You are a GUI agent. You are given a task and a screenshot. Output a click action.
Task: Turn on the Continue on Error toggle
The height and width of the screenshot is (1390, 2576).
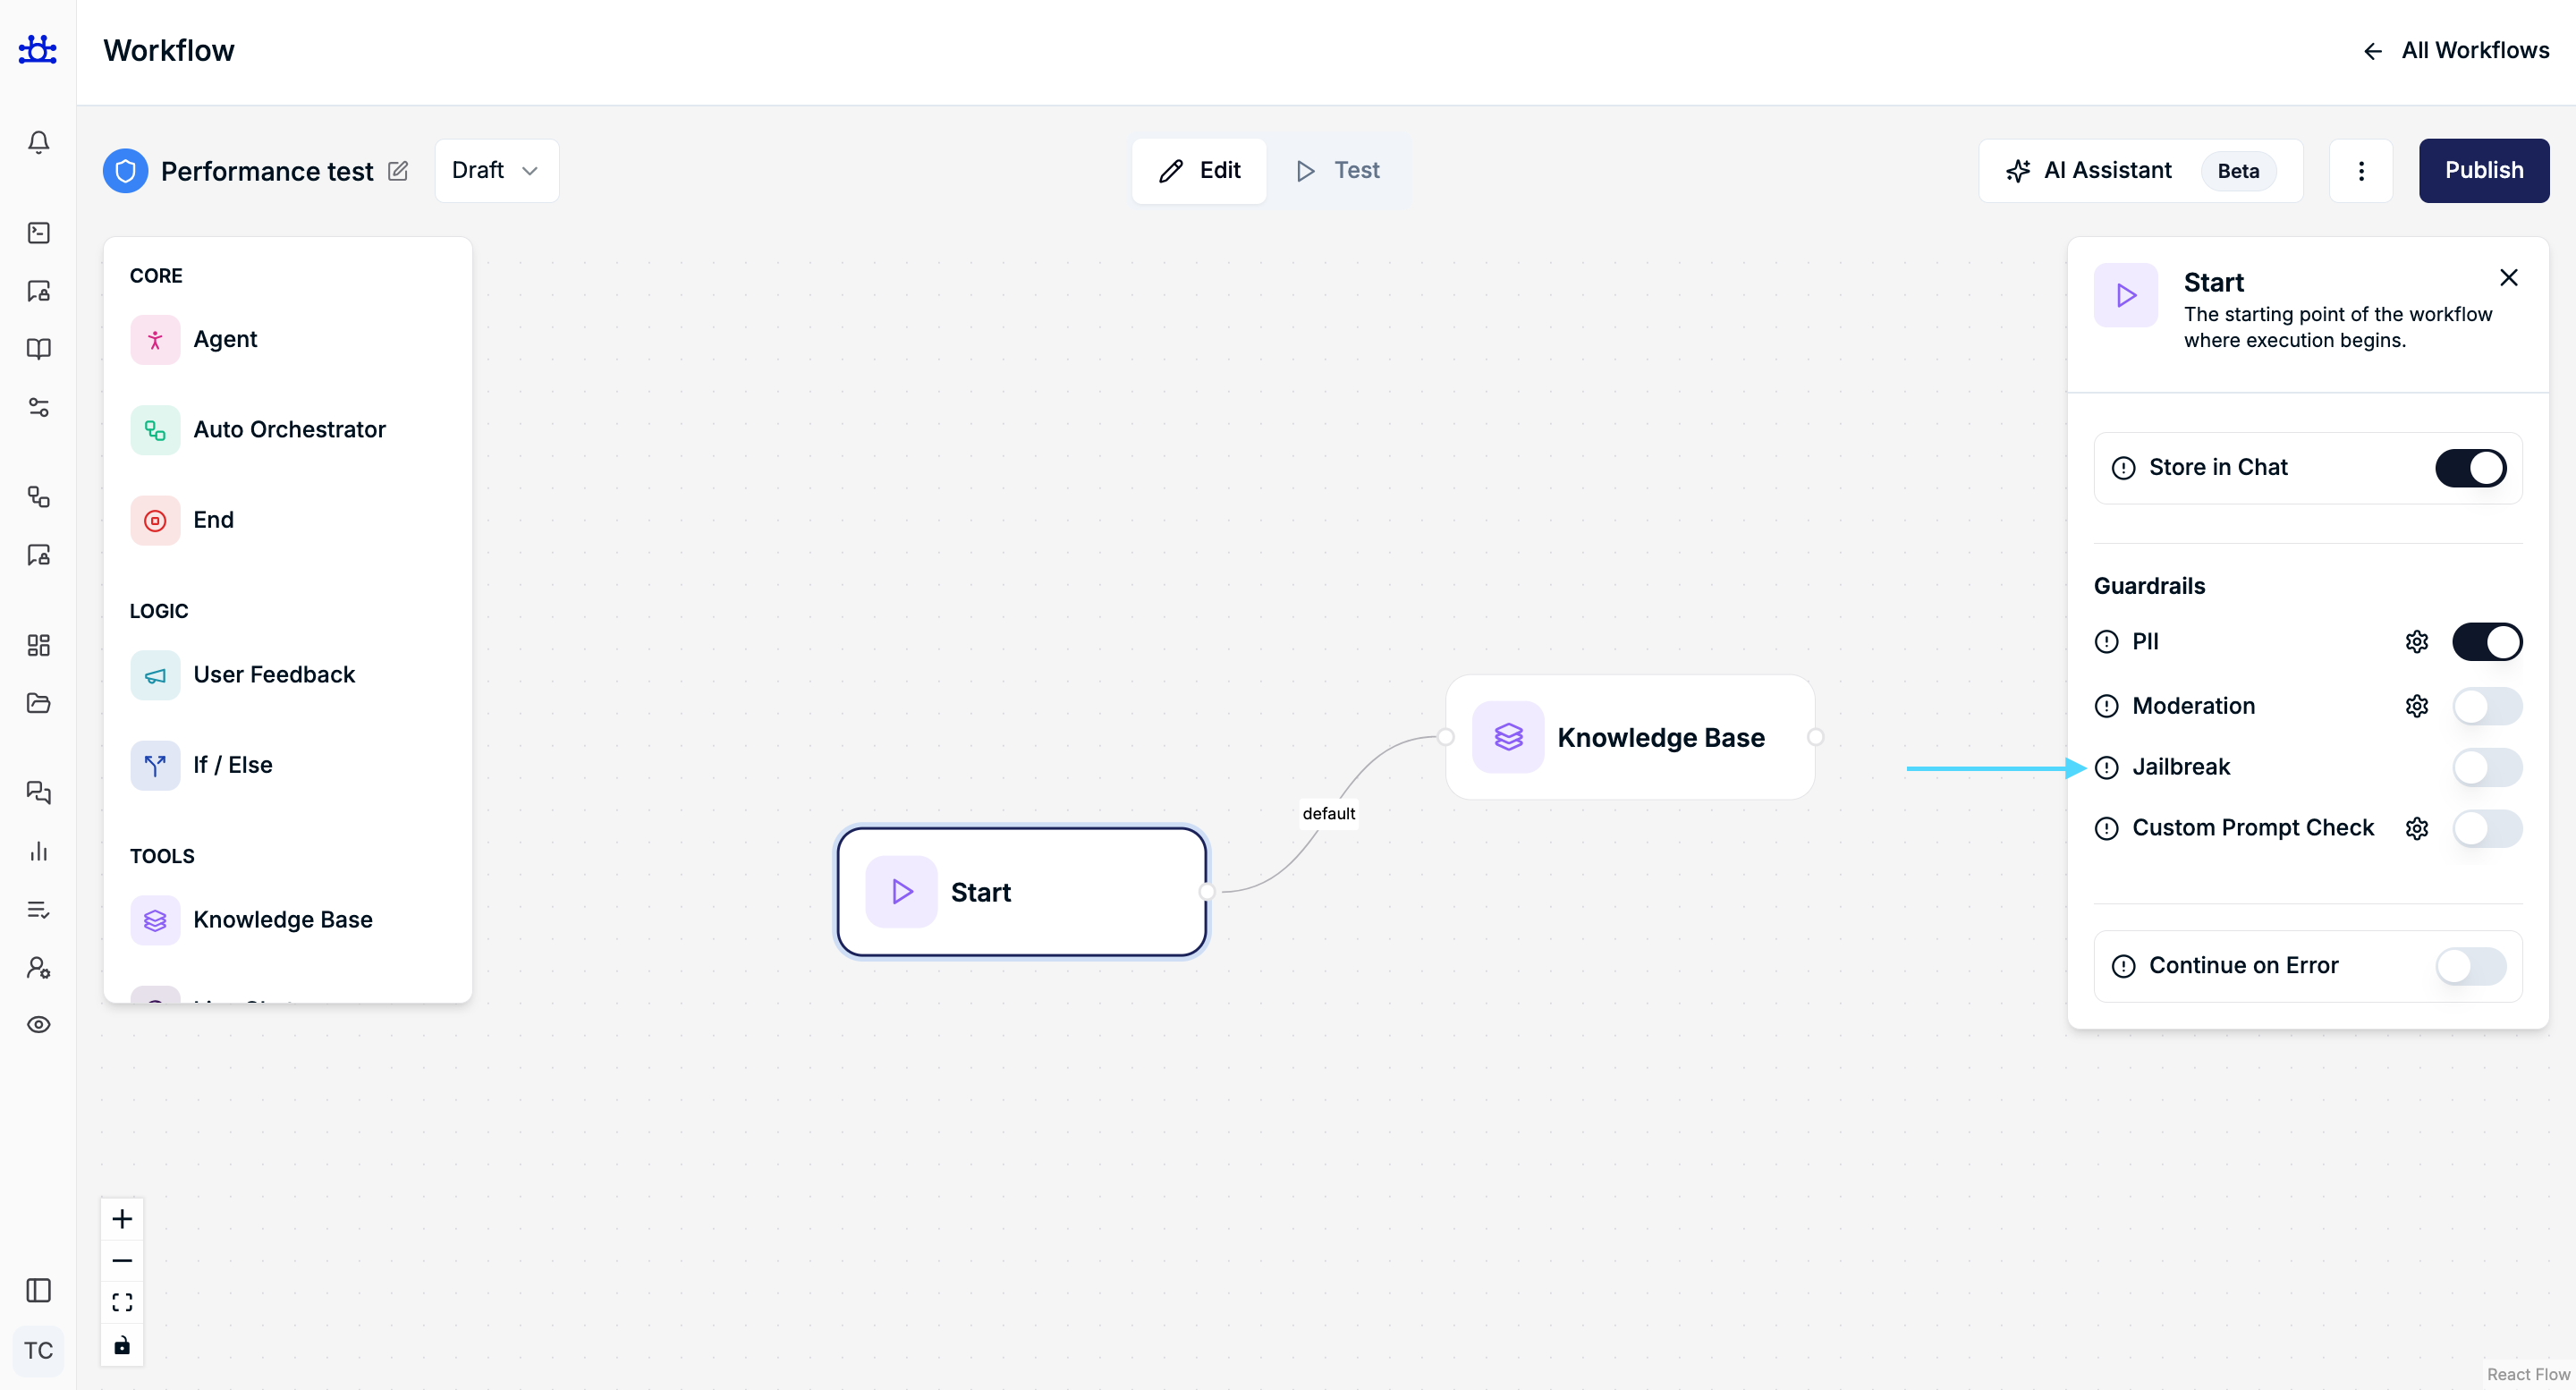click(x=2470, y=966)
